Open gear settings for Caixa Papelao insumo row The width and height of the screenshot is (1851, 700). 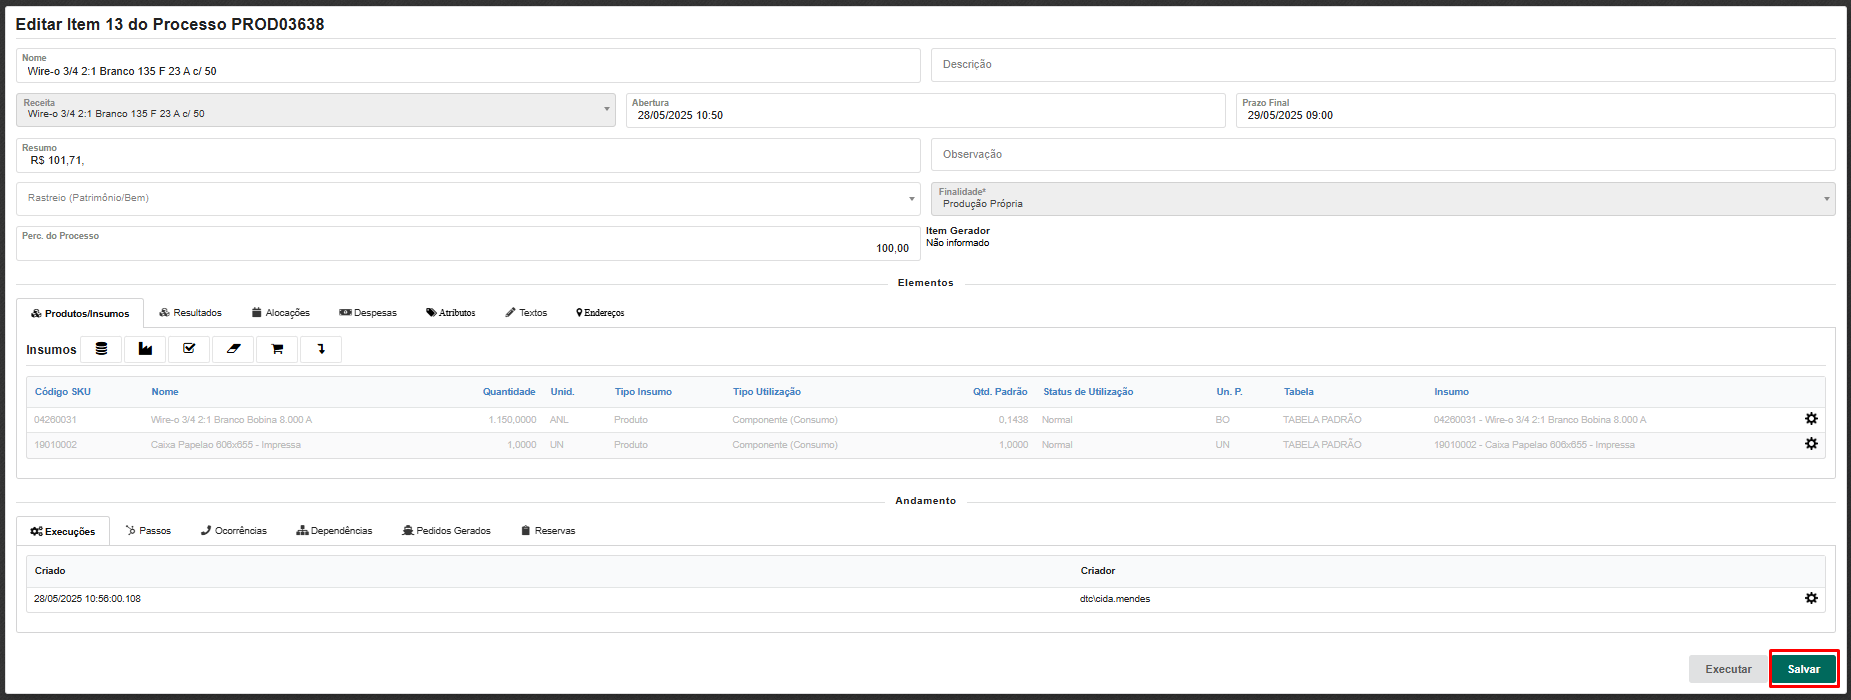(1810, 444)
